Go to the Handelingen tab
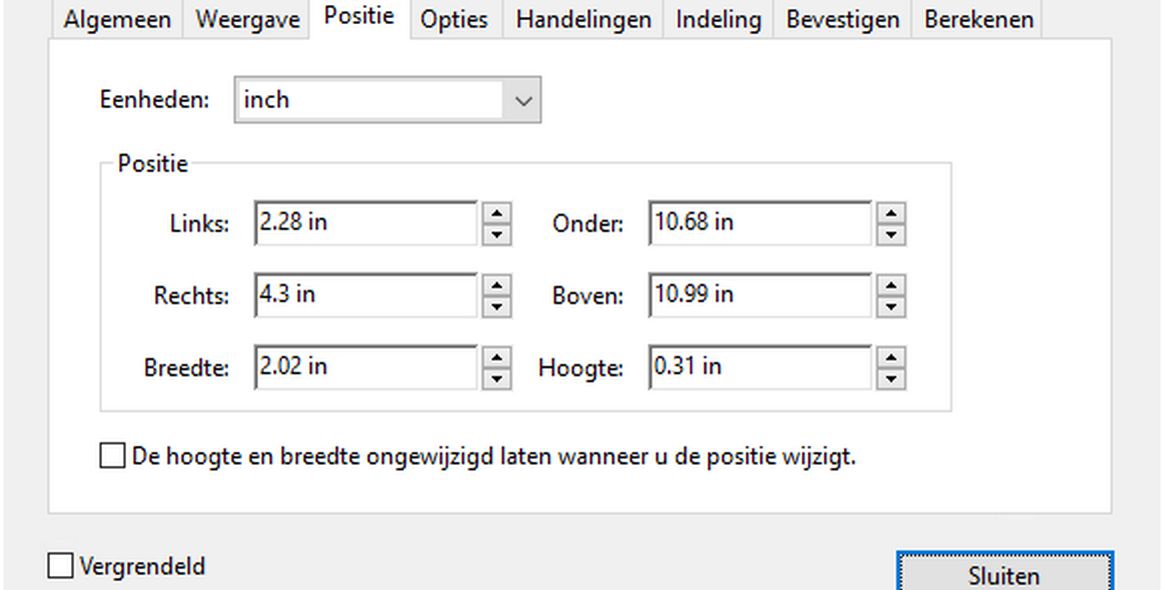The image size is (1166, 590). [x=583, y=20]
